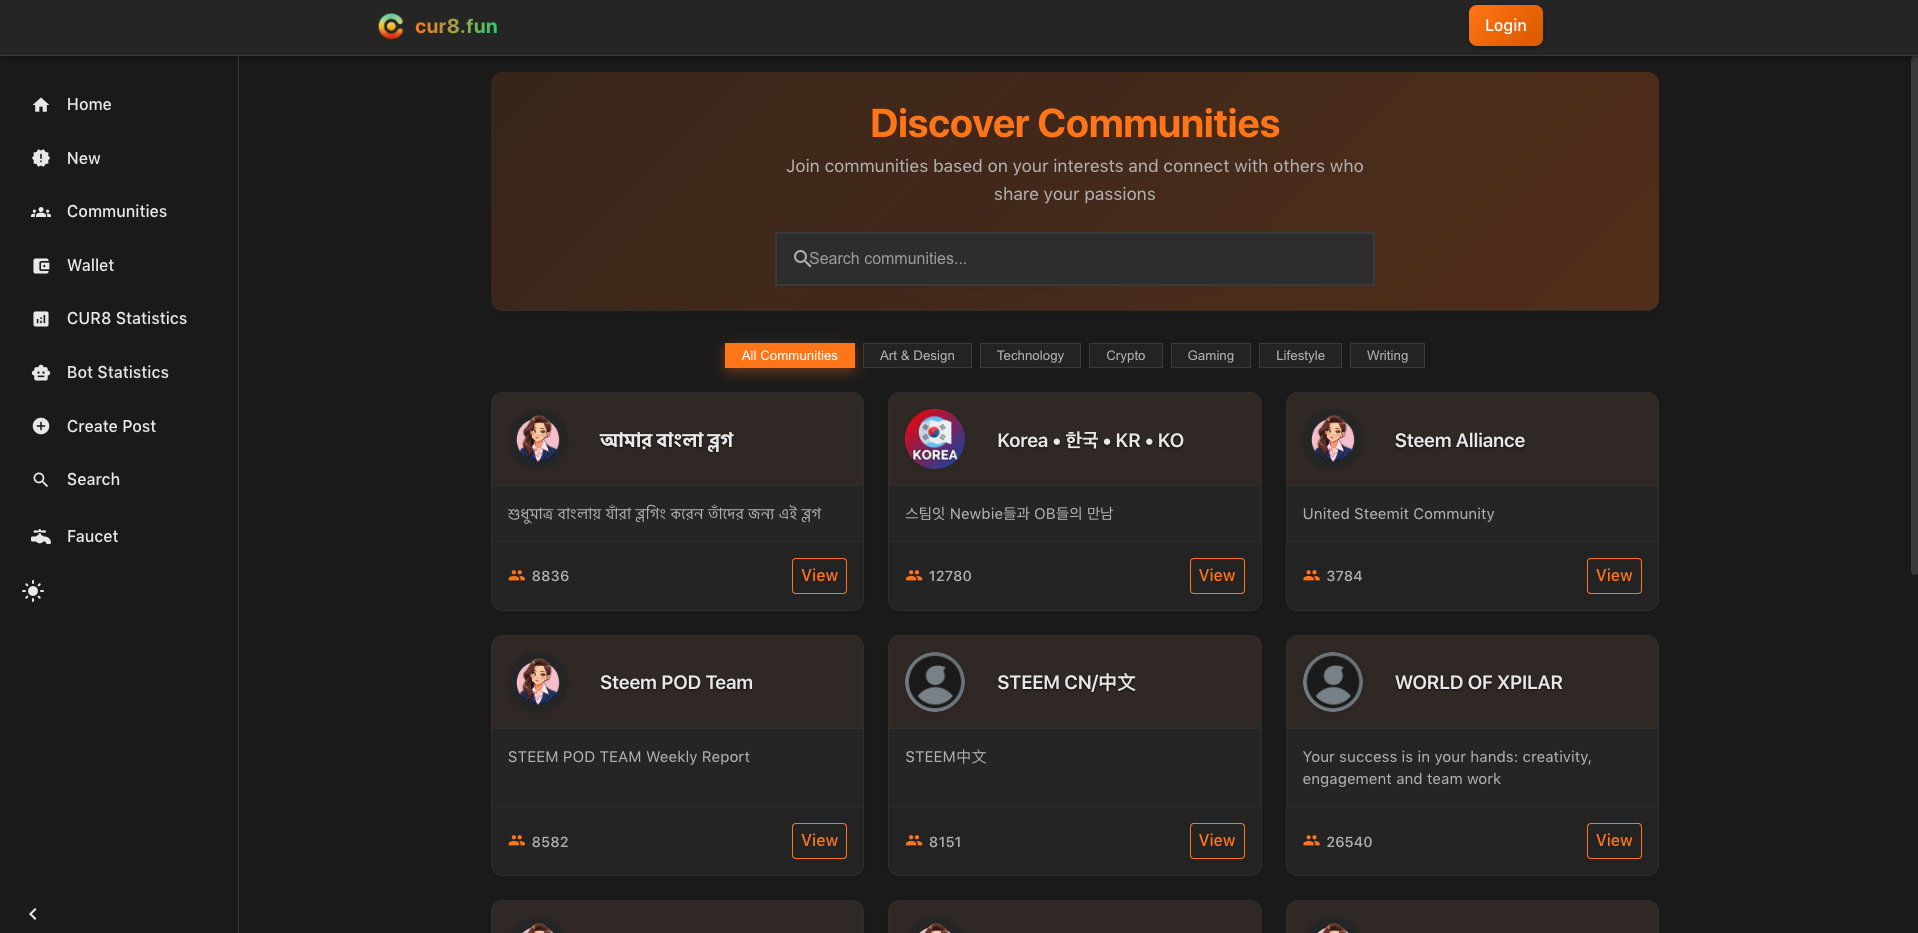View the Korea • 한국 • KR • KO community
The height and width of the screenshot is (933, 1918).
[x=1217, y=576]
